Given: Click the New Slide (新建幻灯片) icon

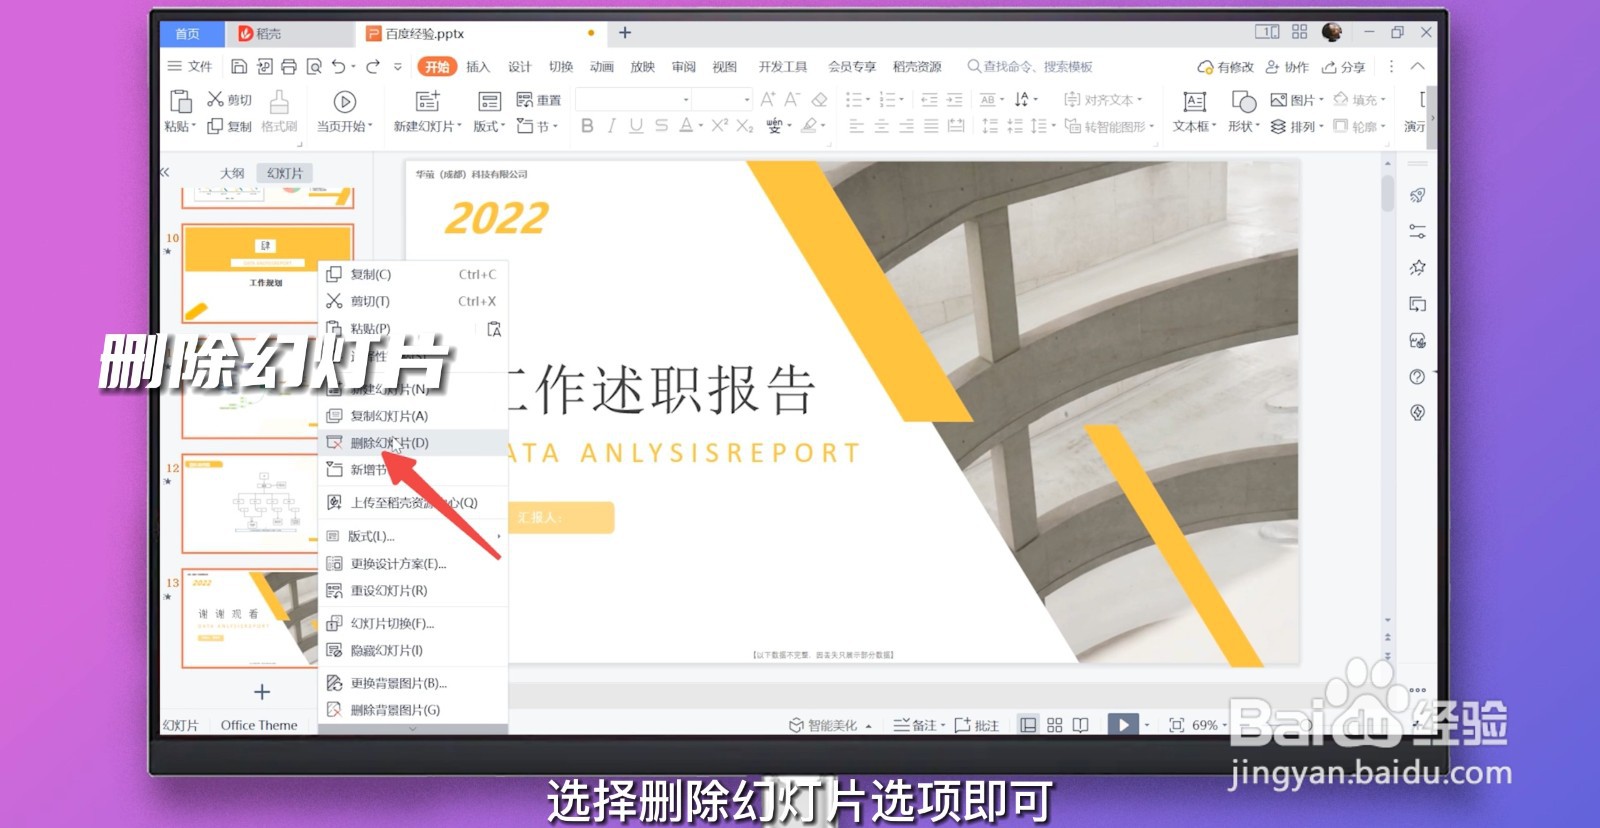Looking at the screenshot, I should point(428,101).
